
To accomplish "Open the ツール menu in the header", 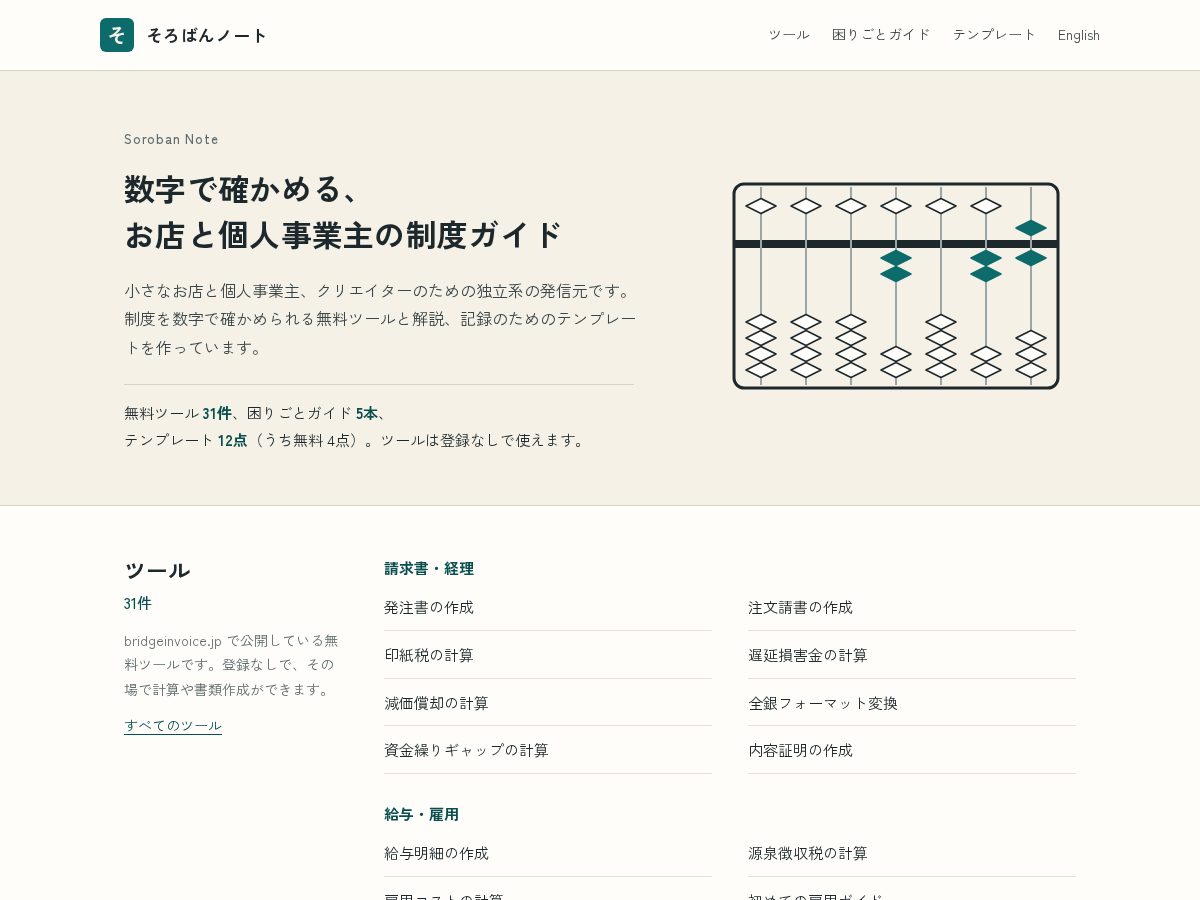I will click(789, 35).
